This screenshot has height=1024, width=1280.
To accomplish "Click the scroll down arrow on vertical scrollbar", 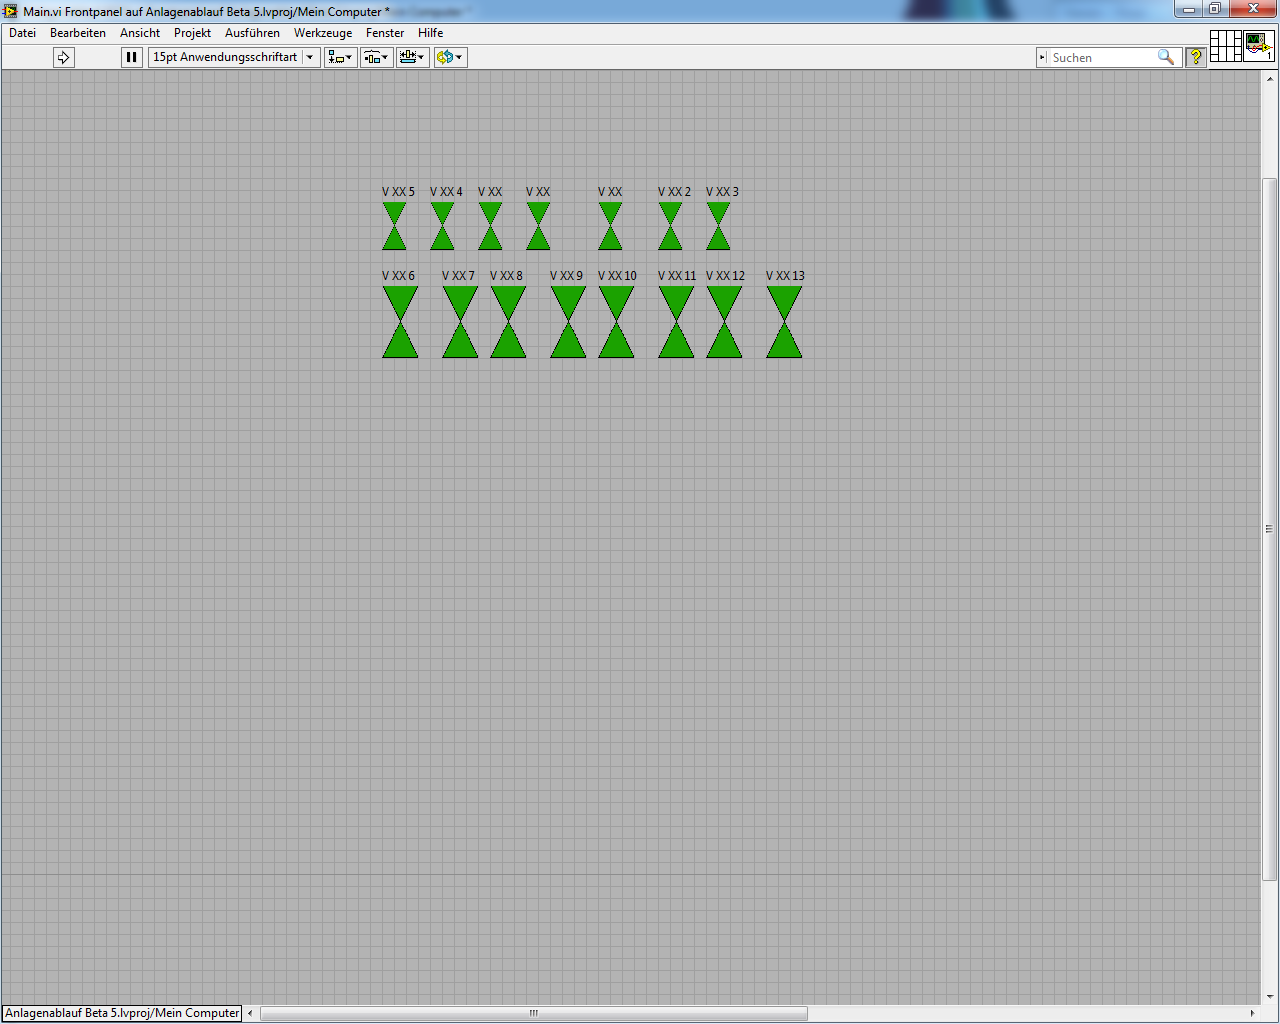I will [x=1270, y=996].
